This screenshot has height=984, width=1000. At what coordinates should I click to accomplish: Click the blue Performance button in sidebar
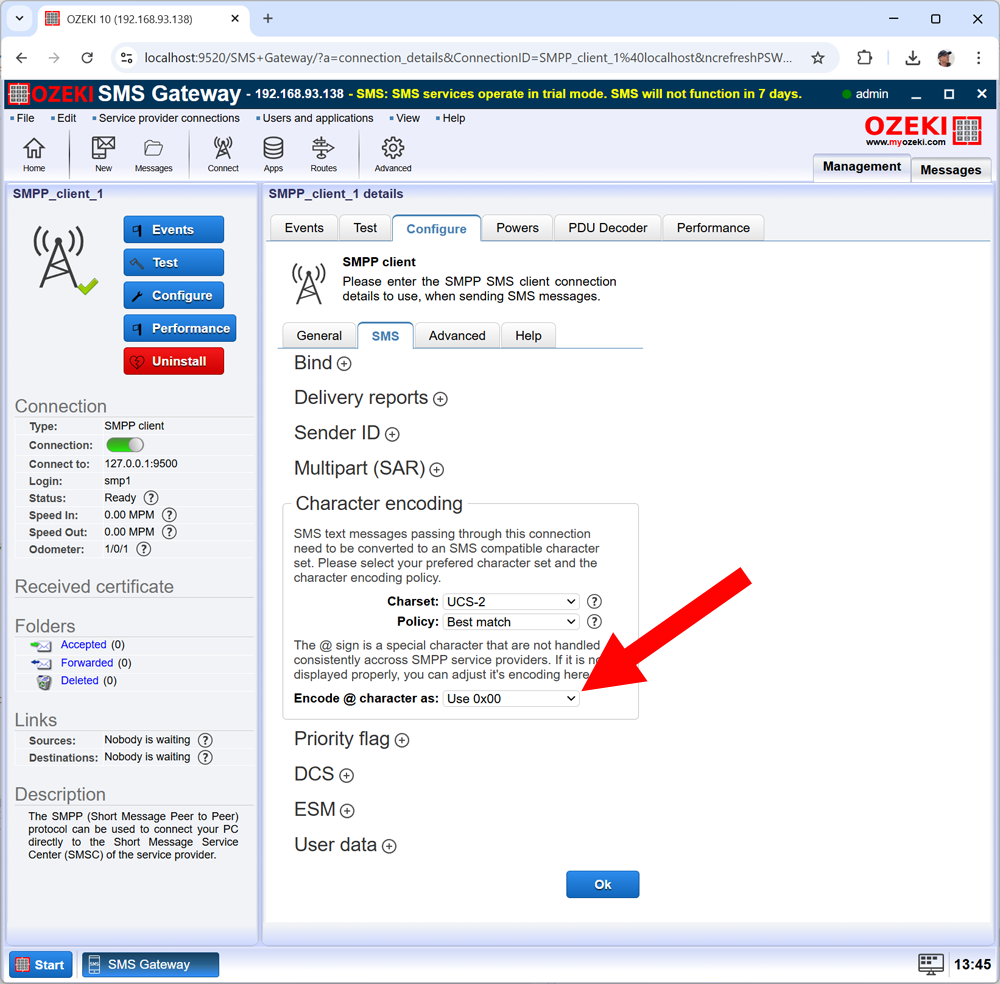180,328
